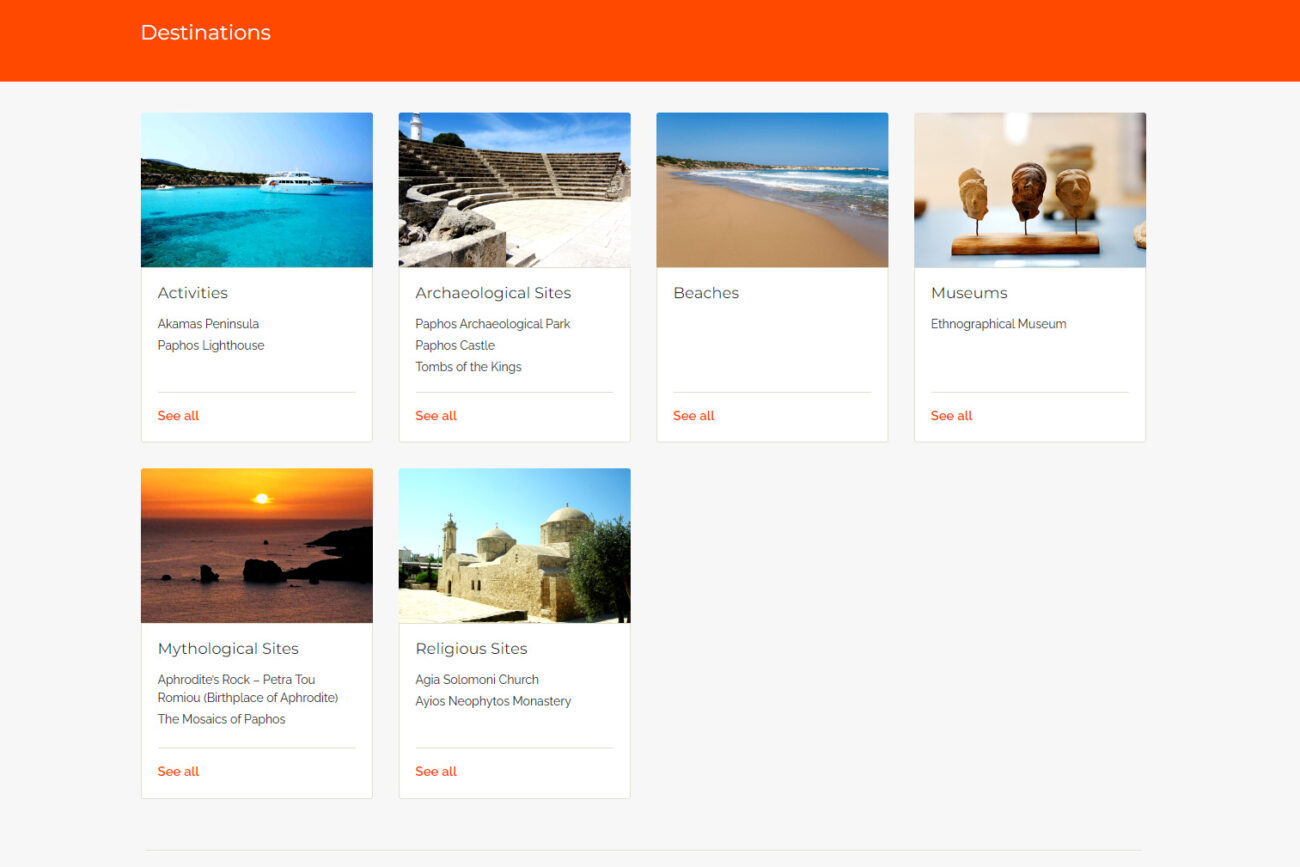1300x867 pixels.
Task: Open the Beaches sandy shore image
Action: click(x=771, y=190)
